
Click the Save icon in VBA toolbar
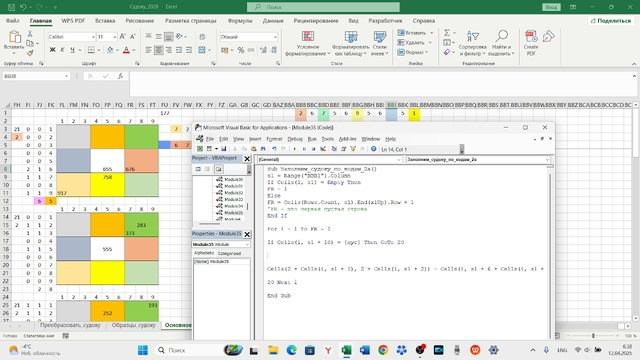(x=224, y=149)
